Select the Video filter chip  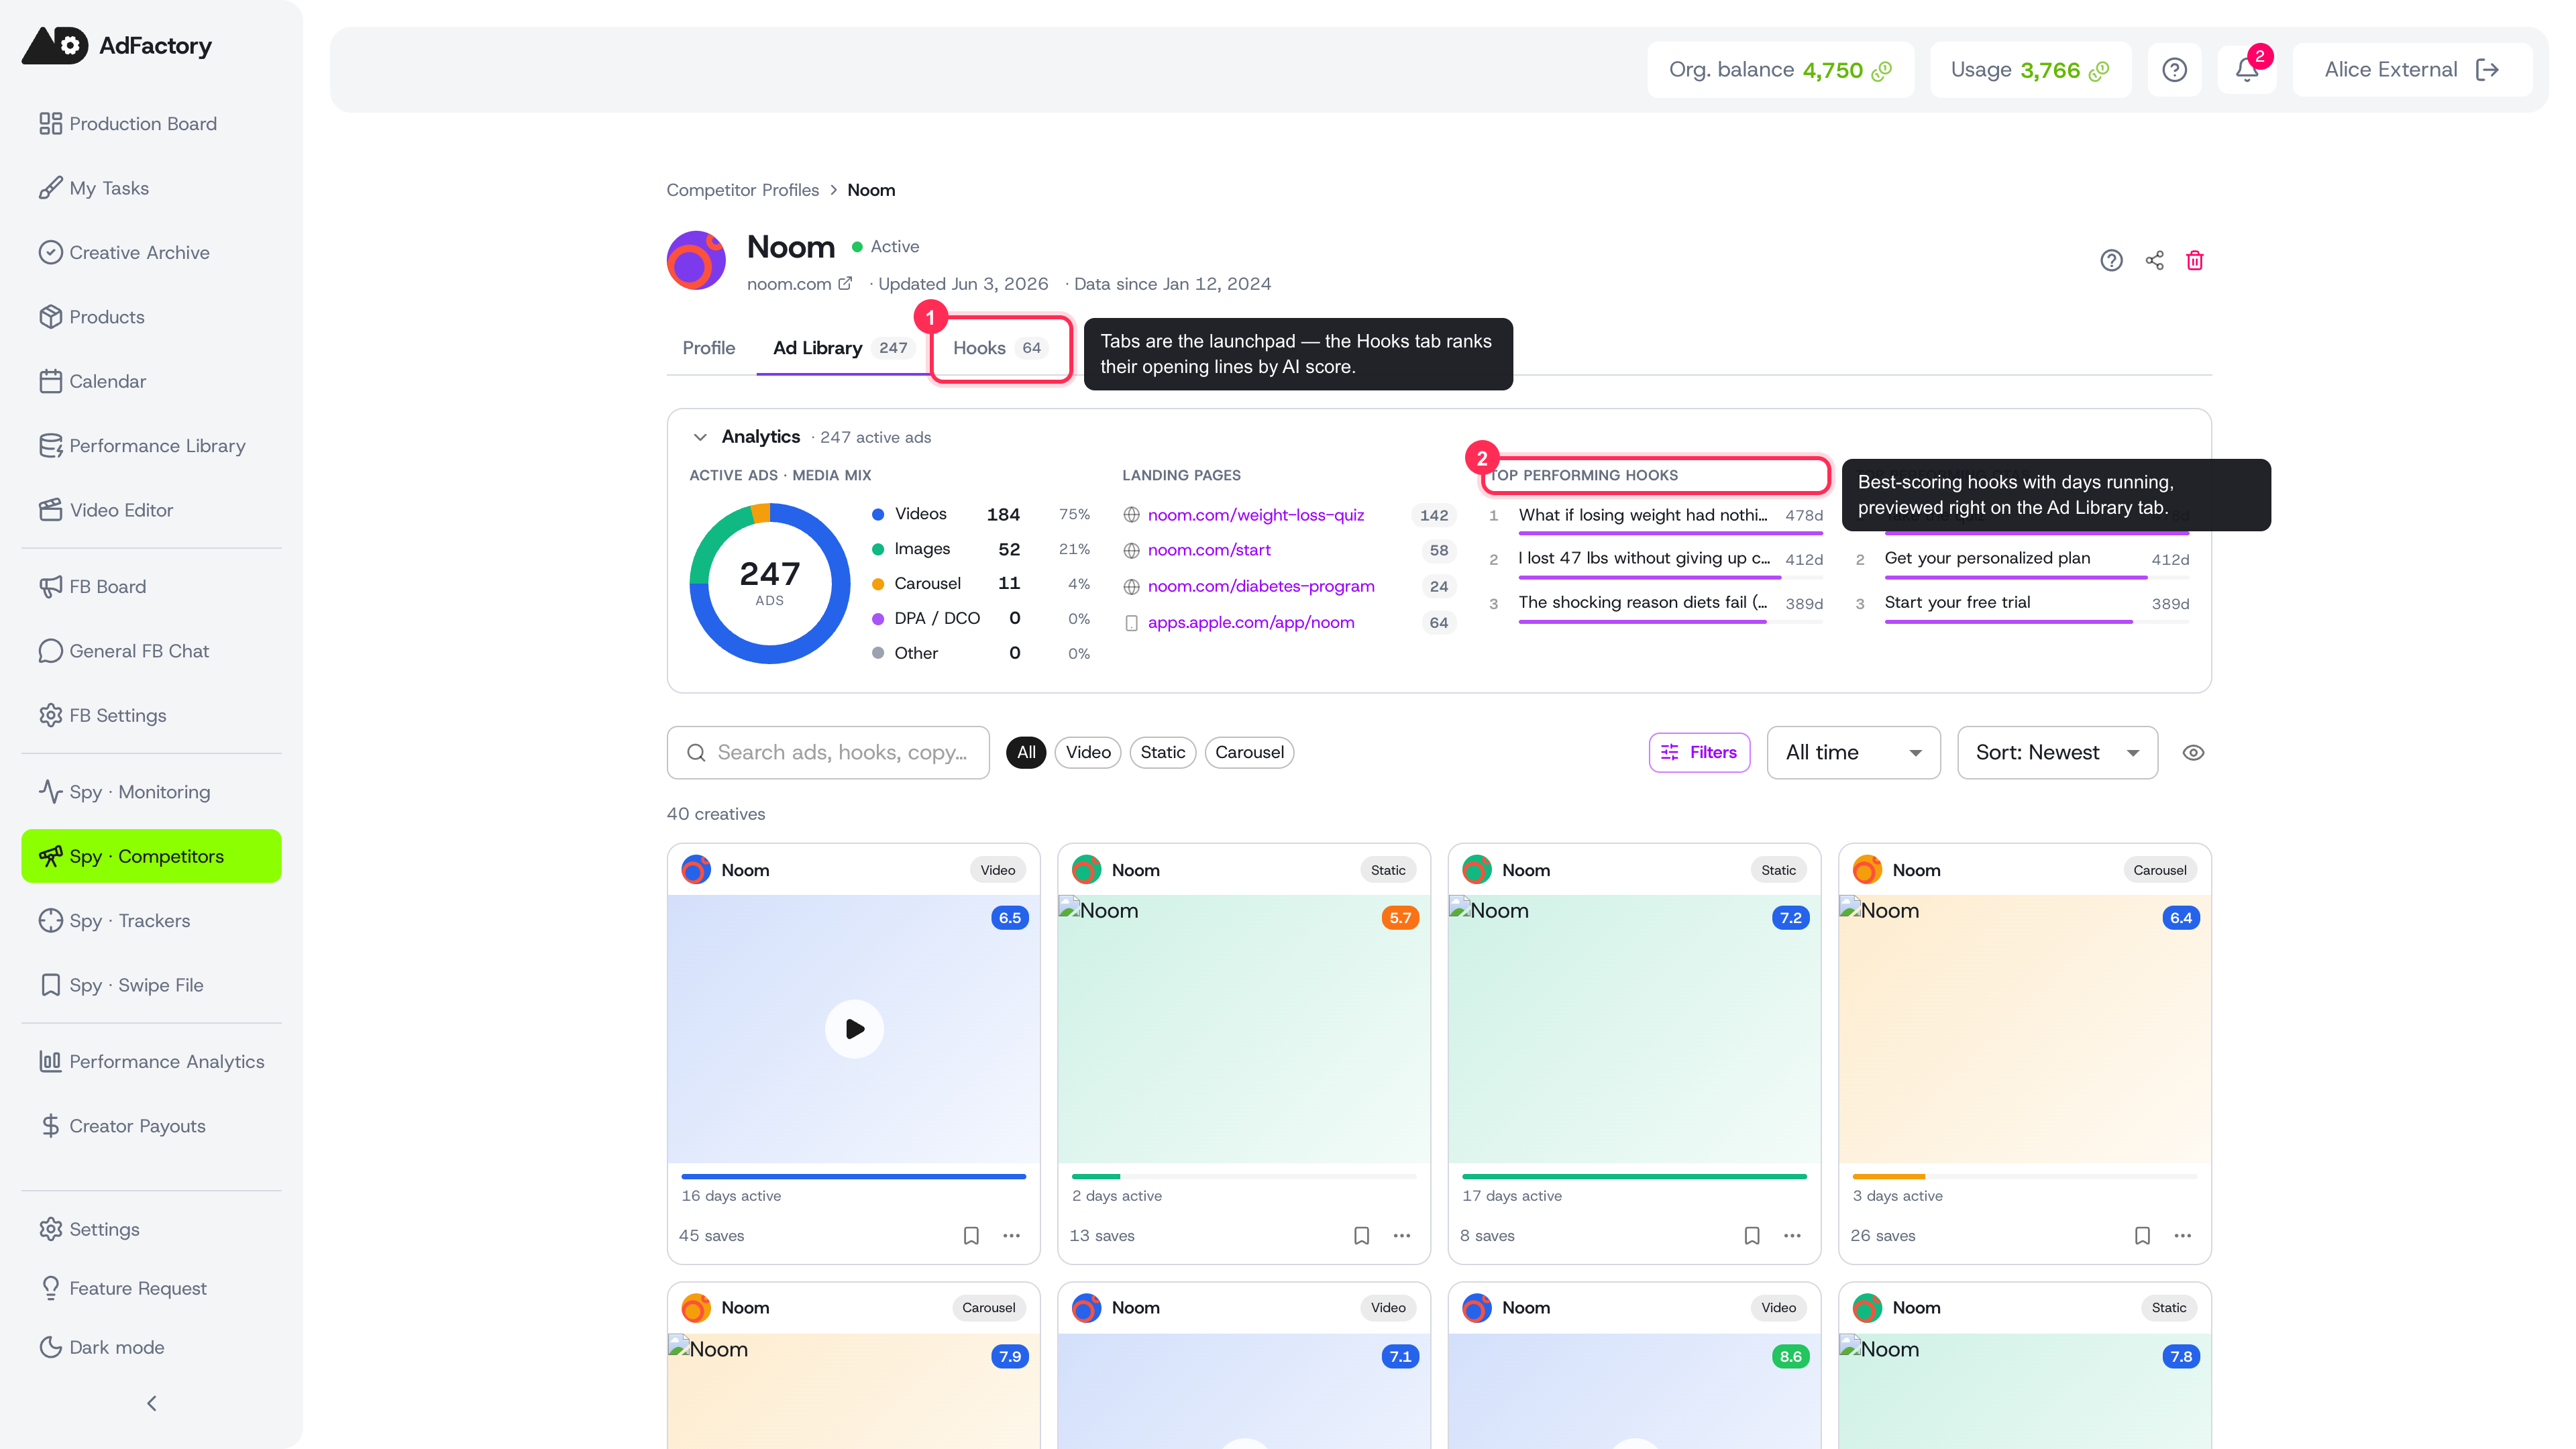[1088, 752]
